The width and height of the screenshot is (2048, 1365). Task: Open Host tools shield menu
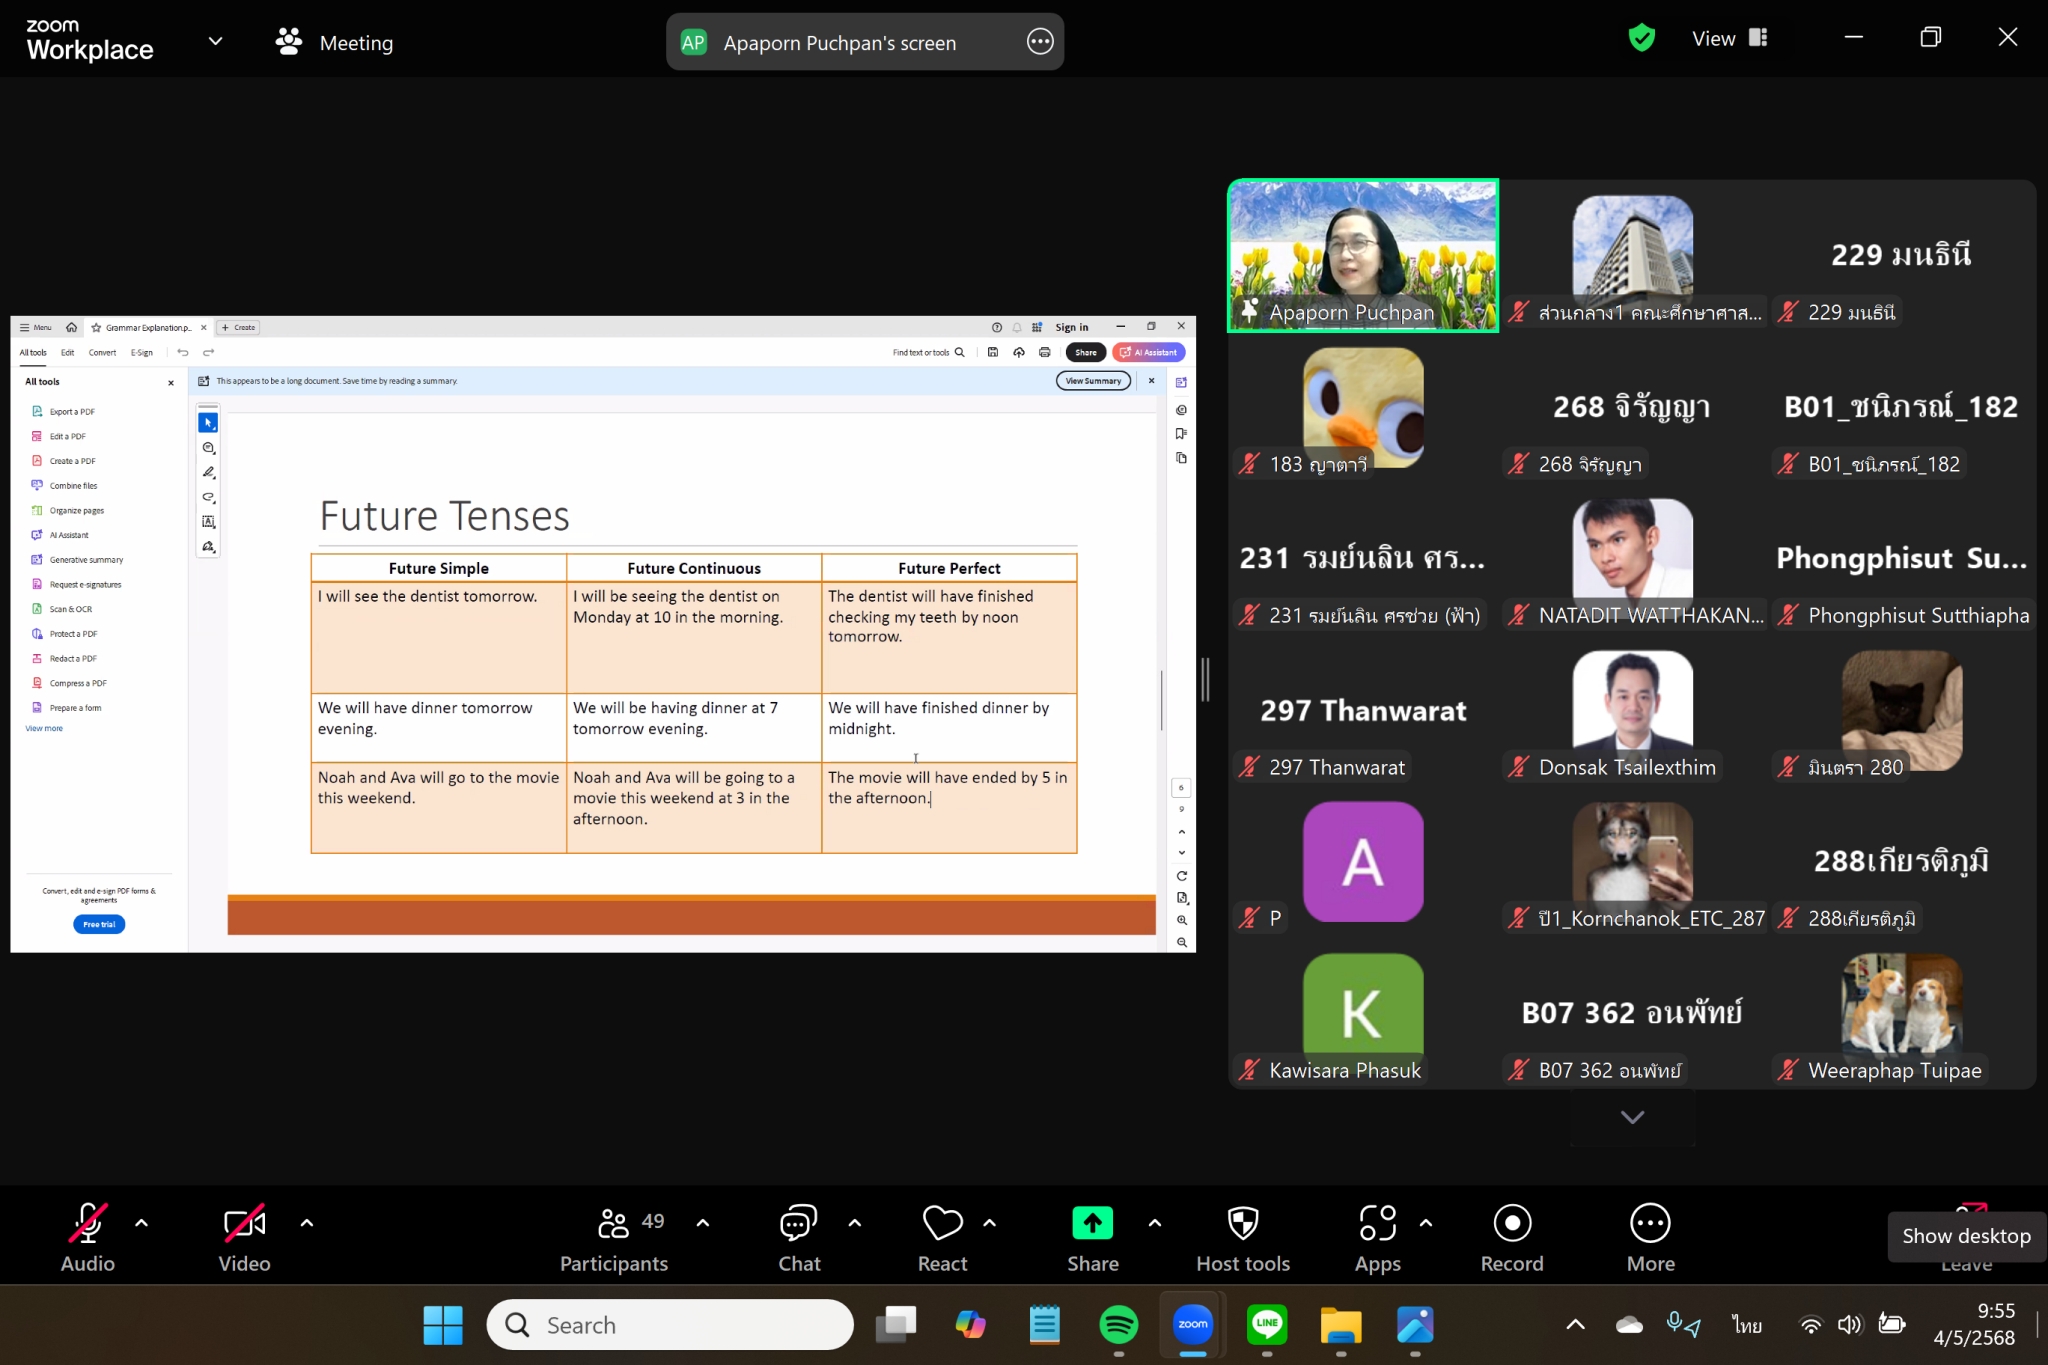click(1243, 1239)
